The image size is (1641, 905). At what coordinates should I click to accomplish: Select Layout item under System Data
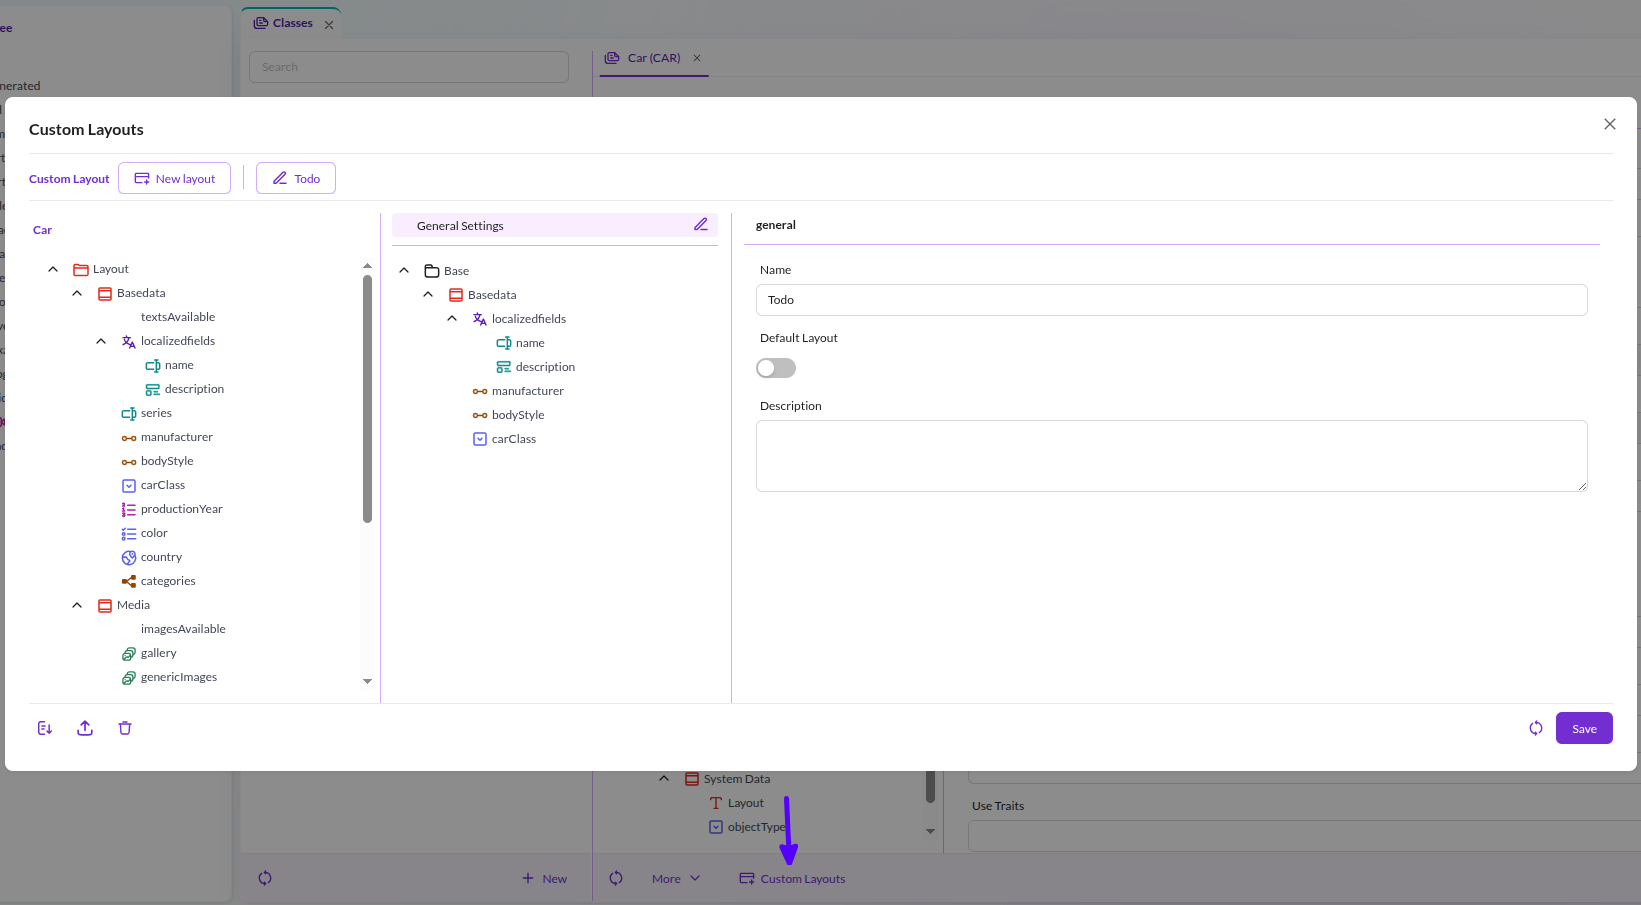tap(746, 803)
